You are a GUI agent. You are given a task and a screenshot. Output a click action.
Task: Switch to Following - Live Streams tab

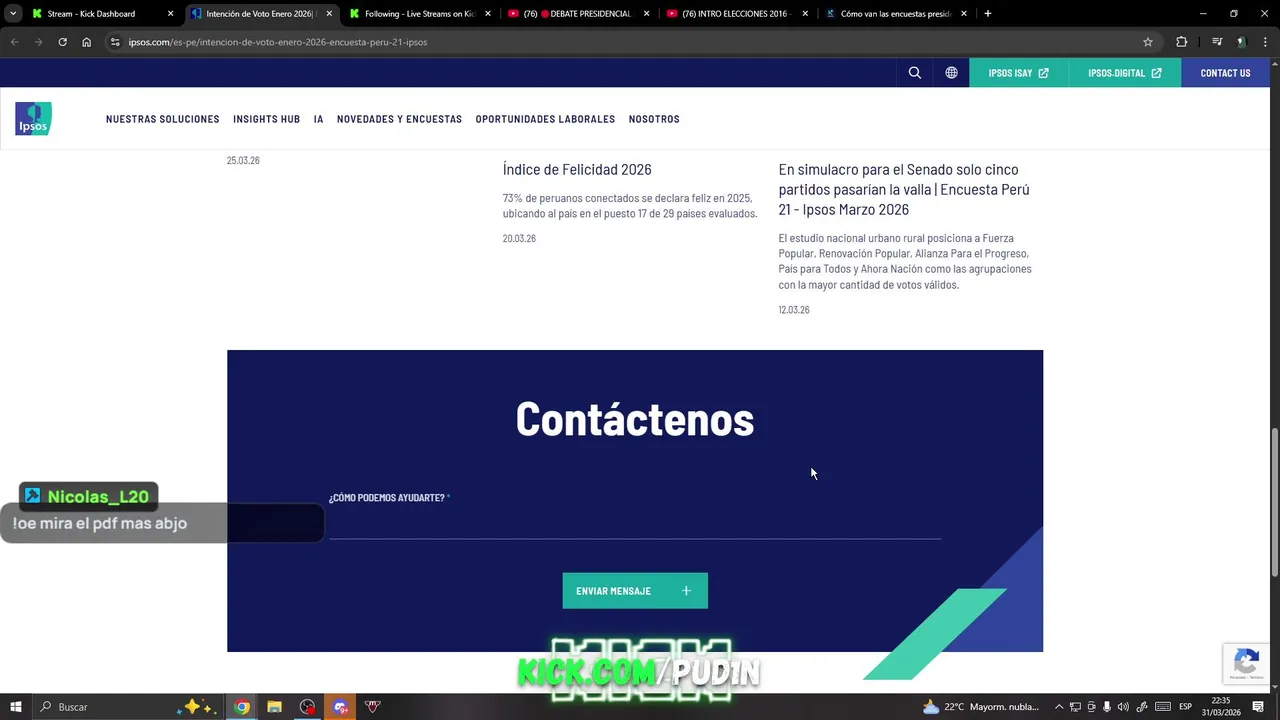tap(418, 14)
